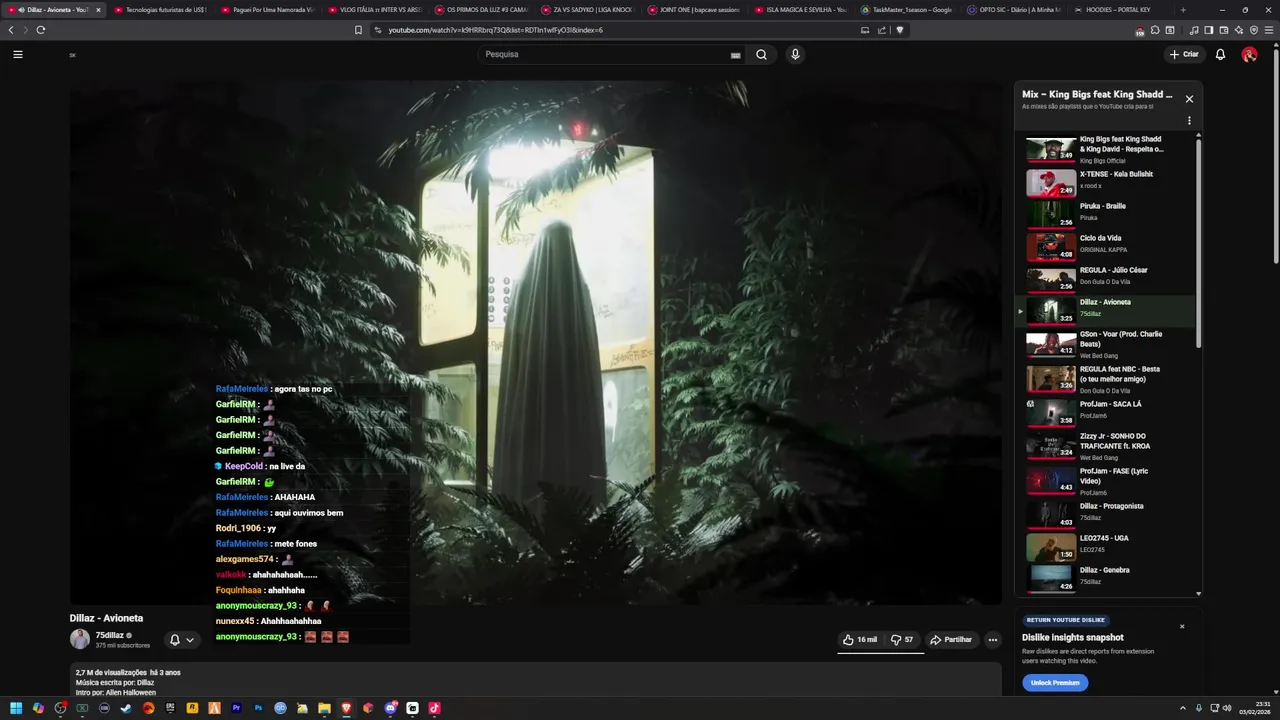1280x720 pixels.
Task: Open Discord from the taskbar
Action: tap(390, 708)
